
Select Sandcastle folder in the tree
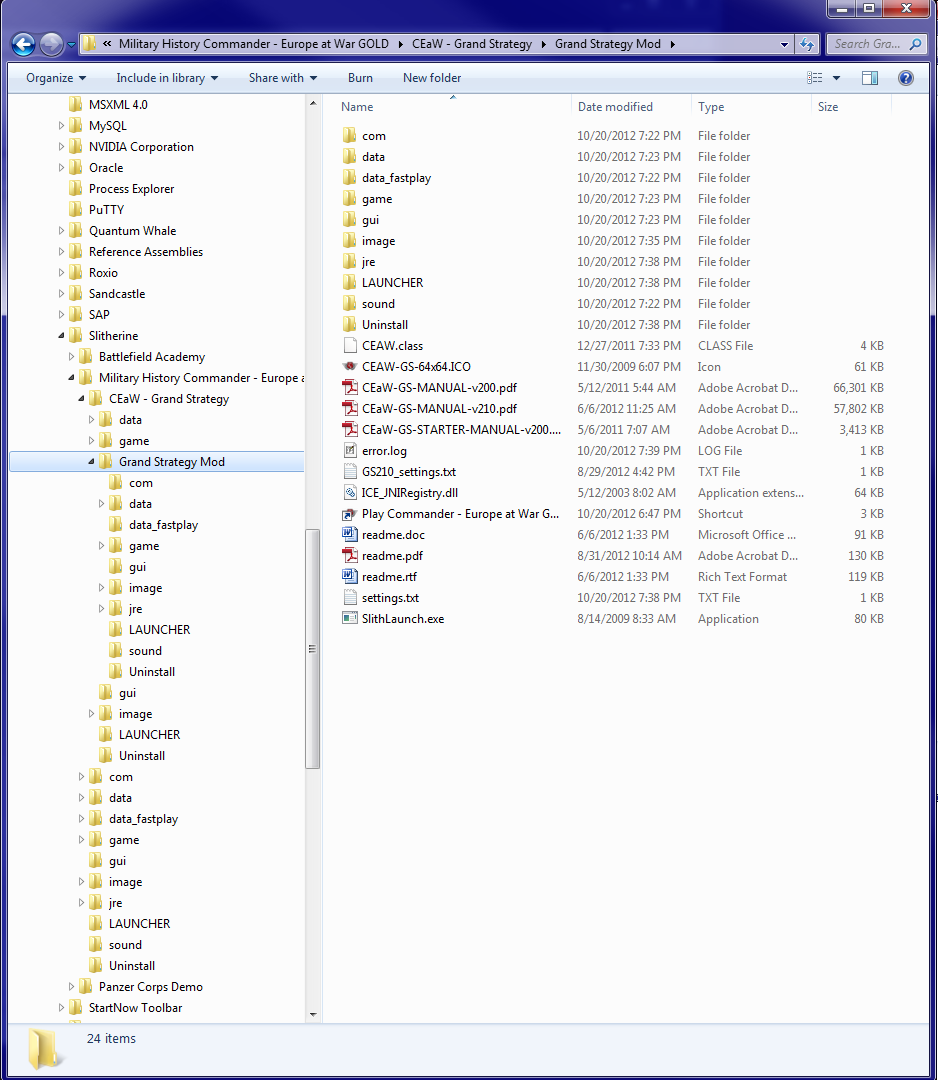pos(116,293)
